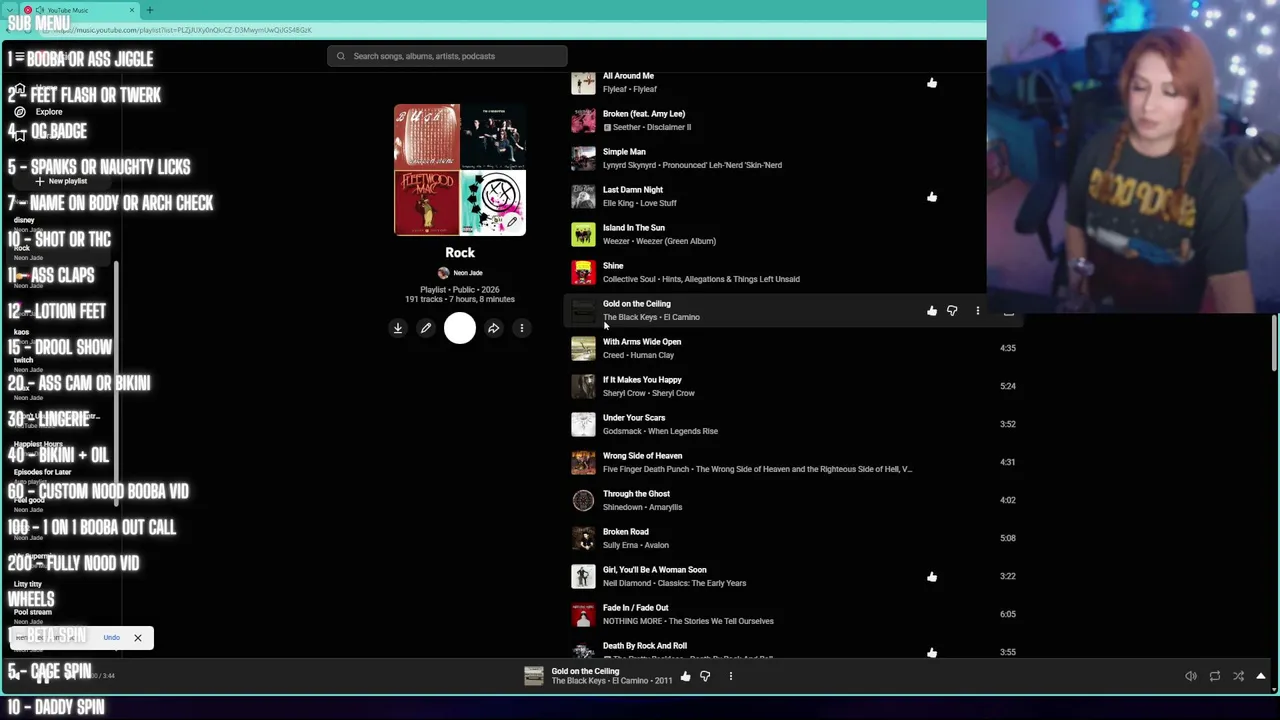This screenshot has width=1280, height=720.
Task: Open player bar song options menu
Action: [731, 677]
